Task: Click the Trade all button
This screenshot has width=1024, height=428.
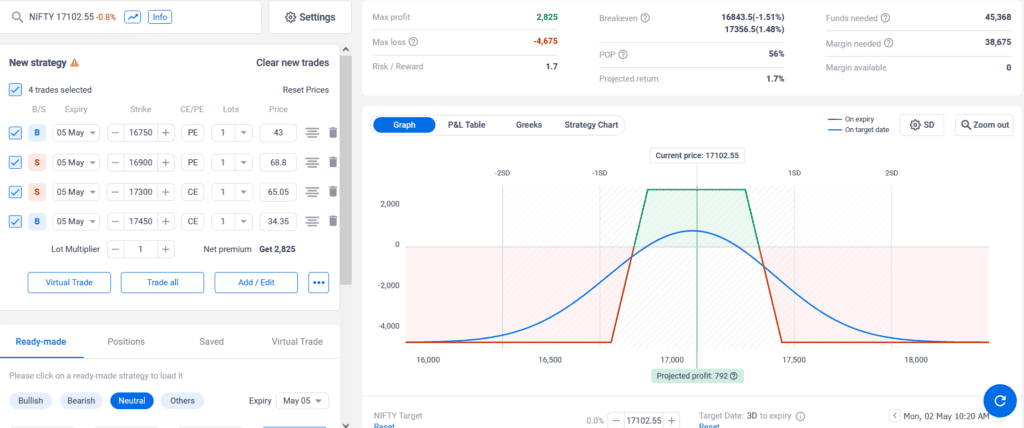Action: point(163,282)
